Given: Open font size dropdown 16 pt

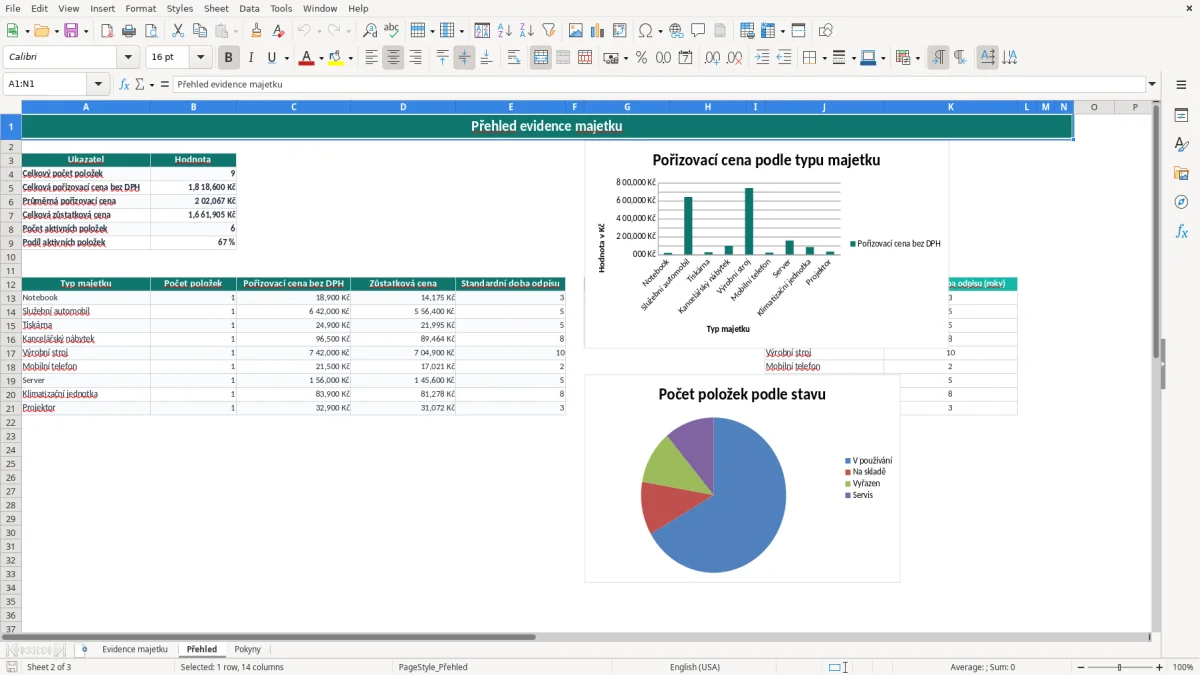Looking at the screenshot, I should click(201, 58).
